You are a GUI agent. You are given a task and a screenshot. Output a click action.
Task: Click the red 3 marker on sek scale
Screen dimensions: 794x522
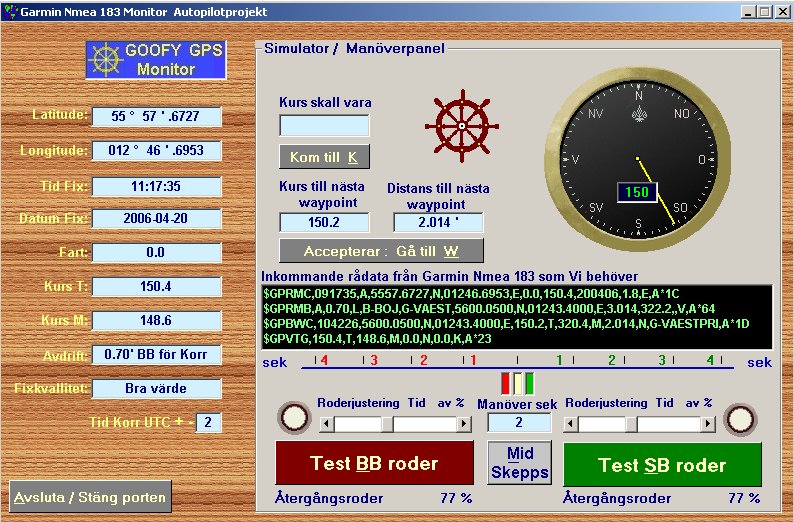pos(374,360)
